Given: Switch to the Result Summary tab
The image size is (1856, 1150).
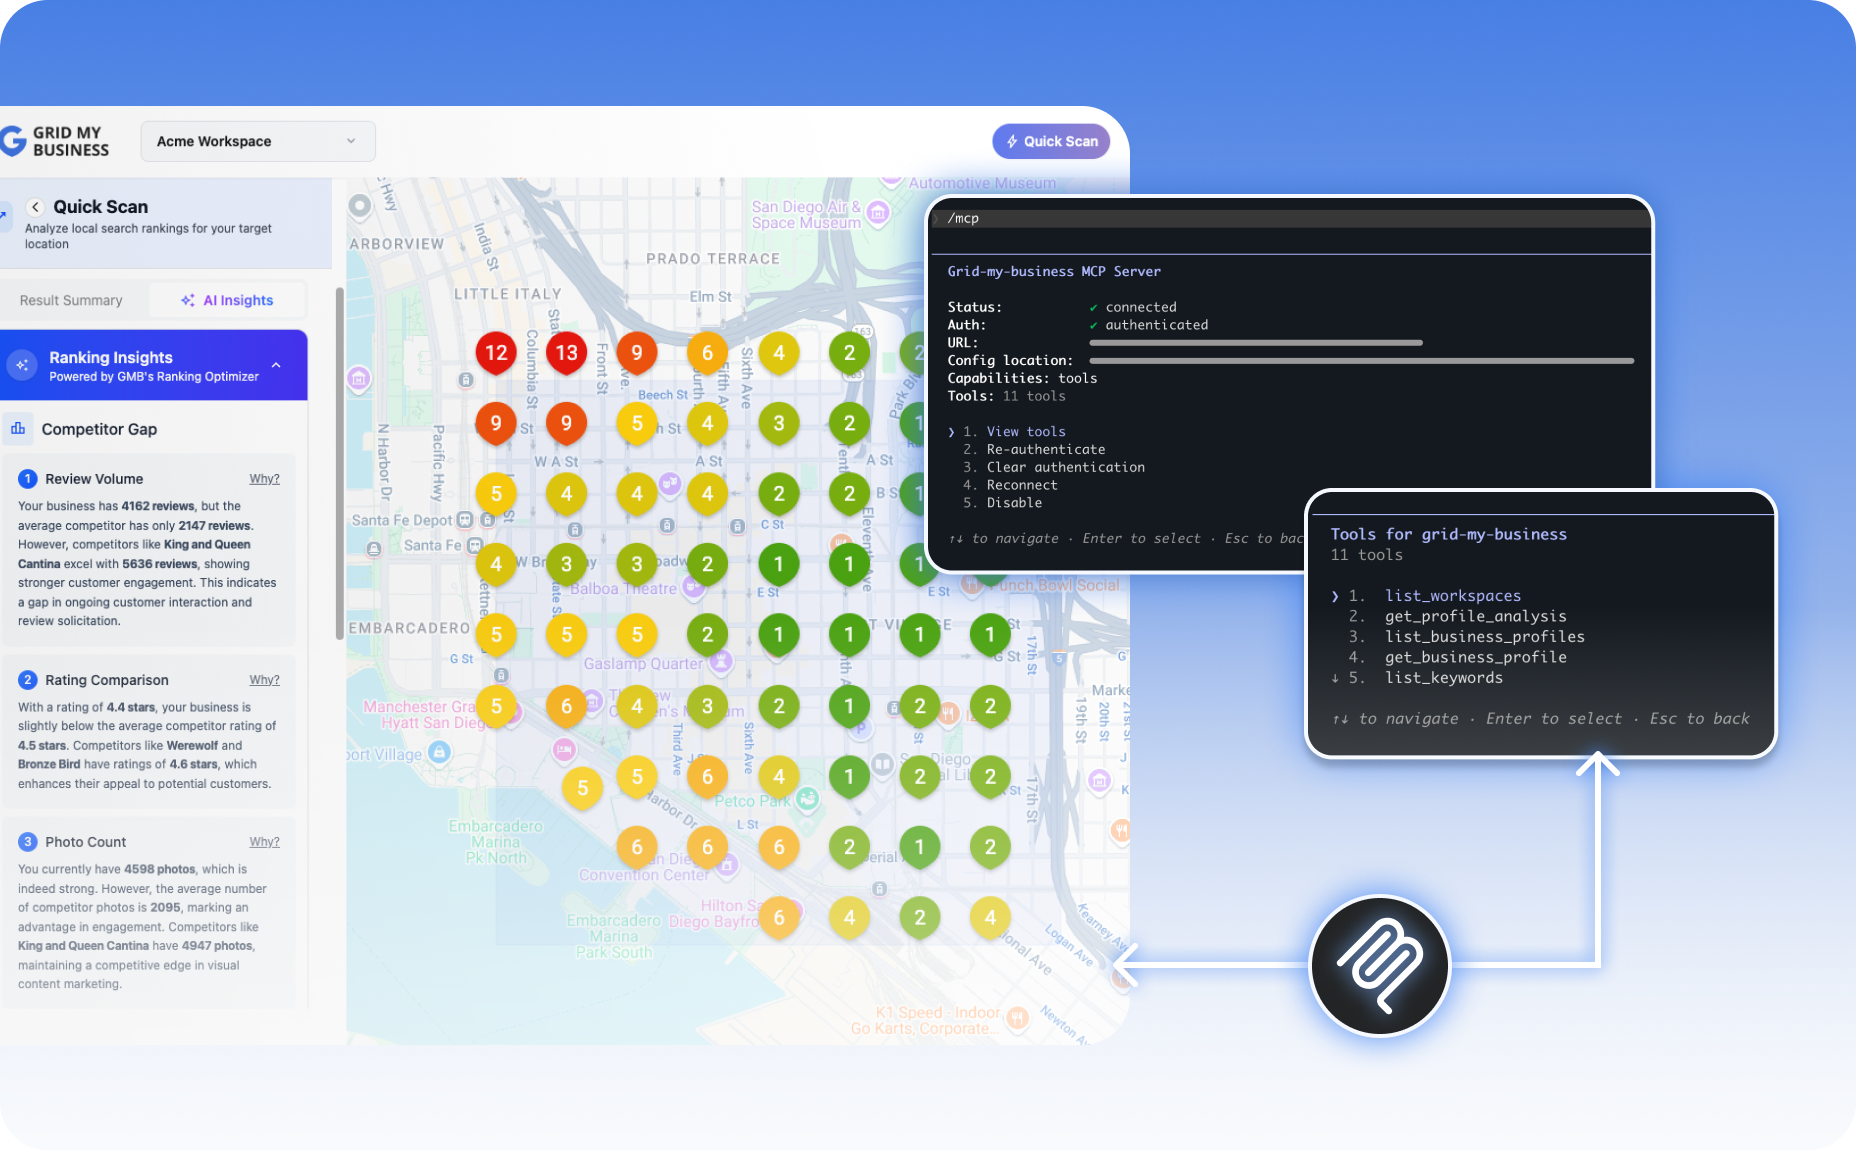Looking at the screenshot, I should (x=71, y=300).
